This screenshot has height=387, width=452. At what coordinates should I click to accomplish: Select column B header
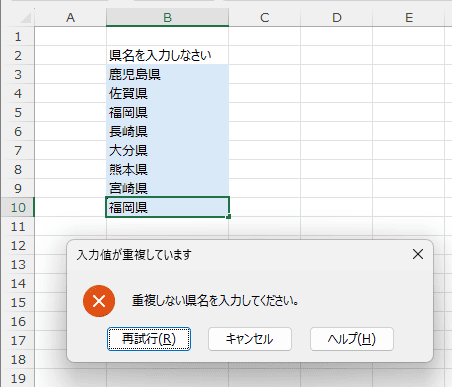[167, 17]
